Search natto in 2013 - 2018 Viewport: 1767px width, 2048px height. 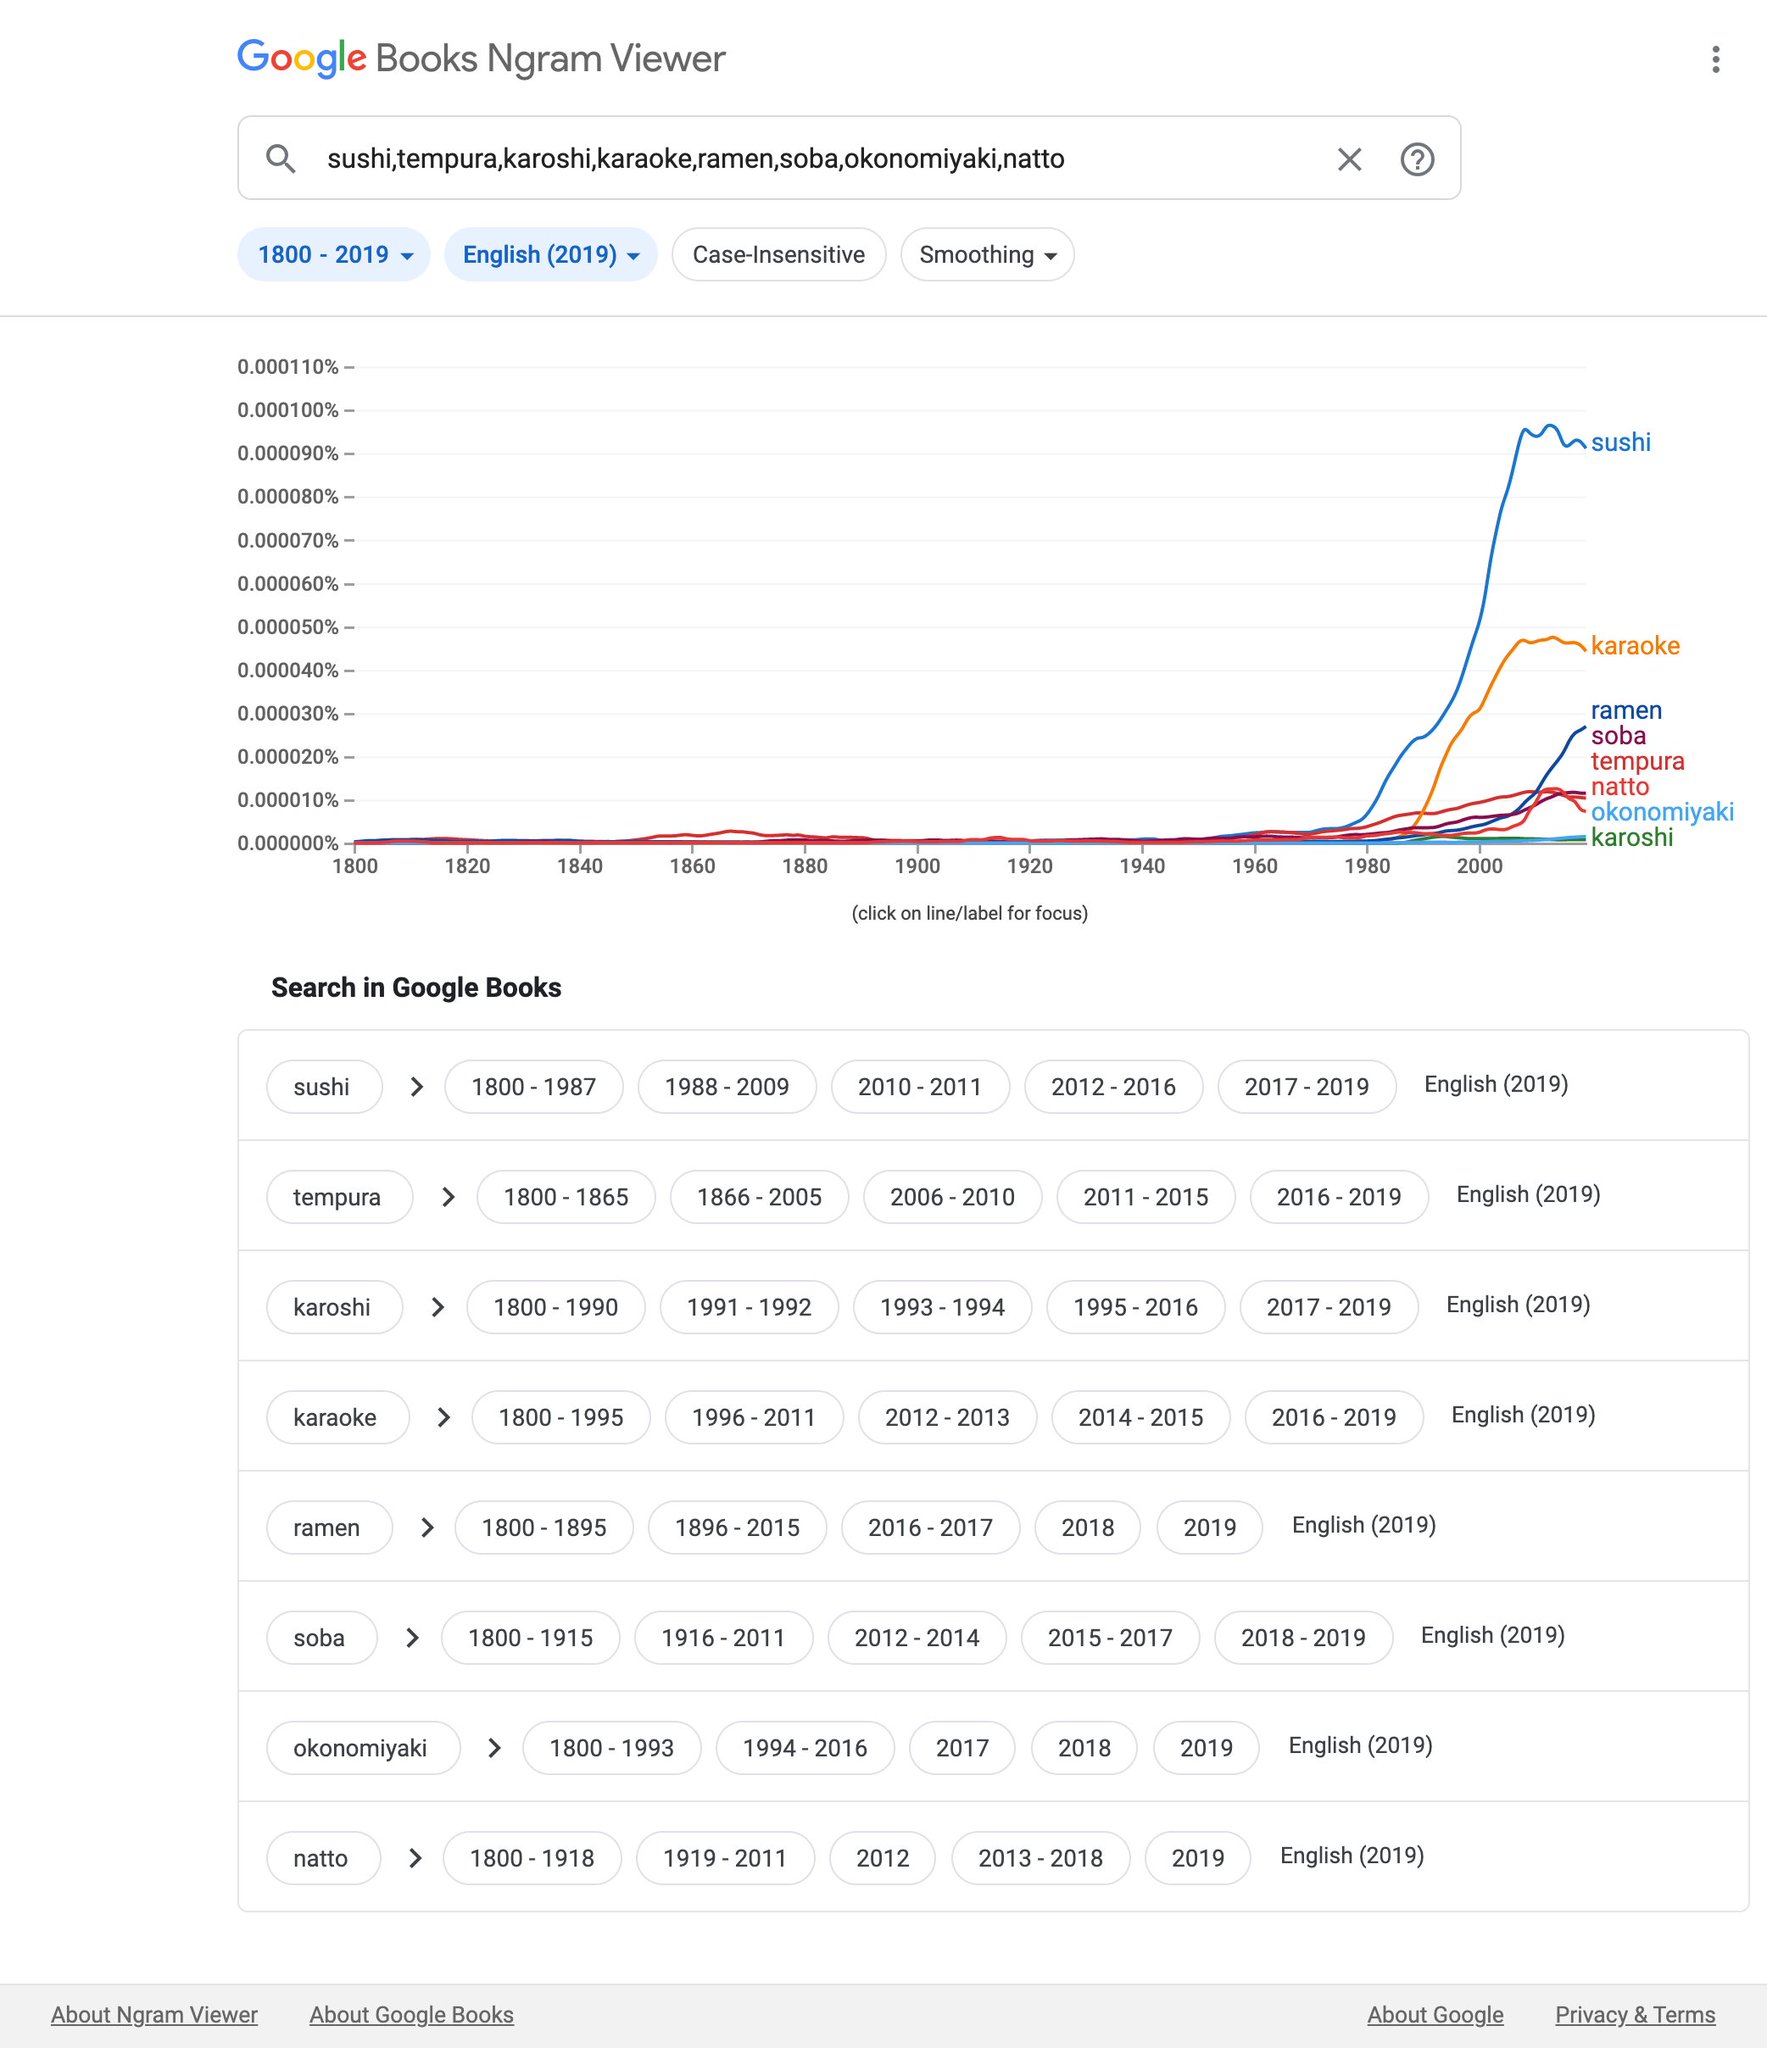click(x=1040, y=1858)
